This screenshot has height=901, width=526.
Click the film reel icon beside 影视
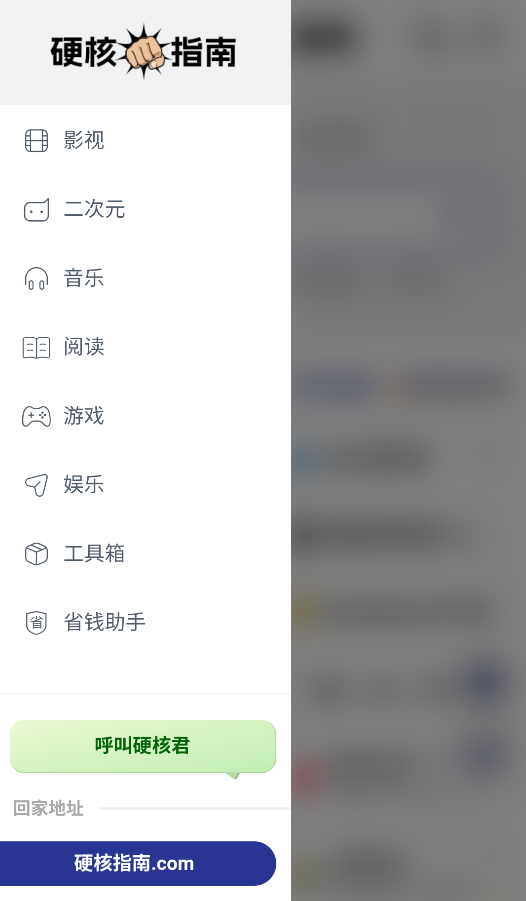(x=36, y=141)
